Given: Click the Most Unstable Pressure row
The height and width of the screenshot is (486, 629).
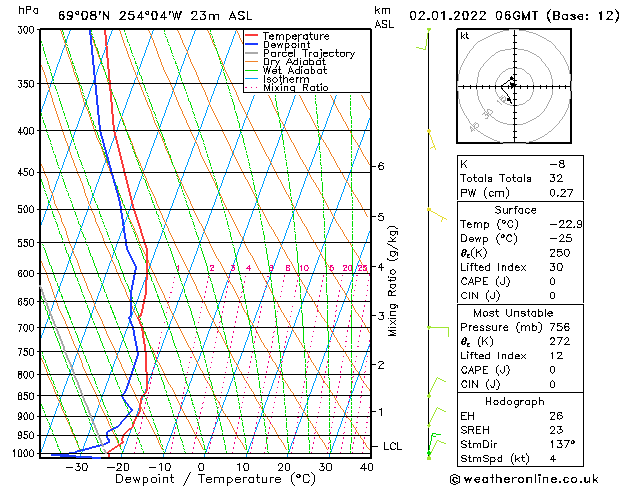Looking at the screenshot, I should pos(520,327).
